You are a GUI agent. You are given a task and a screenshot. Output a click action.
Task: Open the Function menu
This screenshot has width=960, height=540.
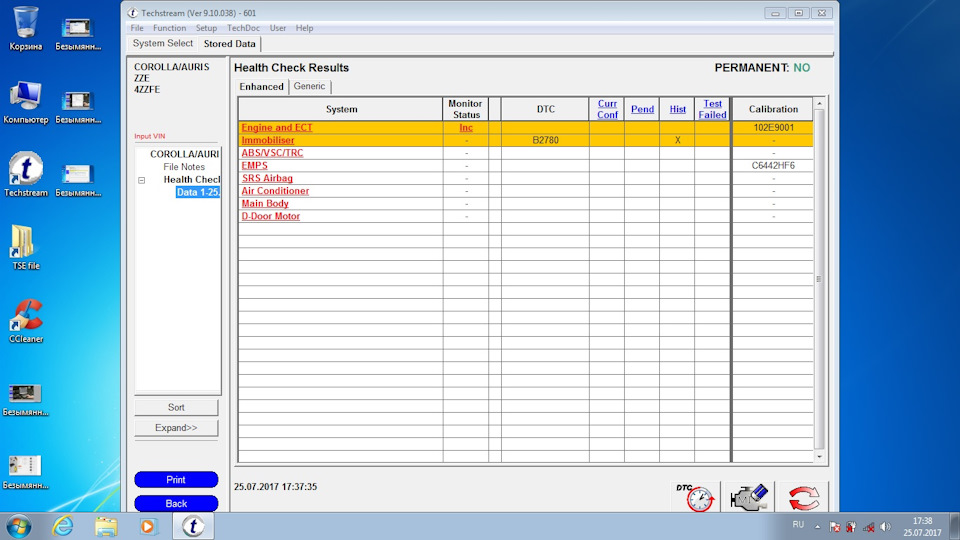(170, 28)
